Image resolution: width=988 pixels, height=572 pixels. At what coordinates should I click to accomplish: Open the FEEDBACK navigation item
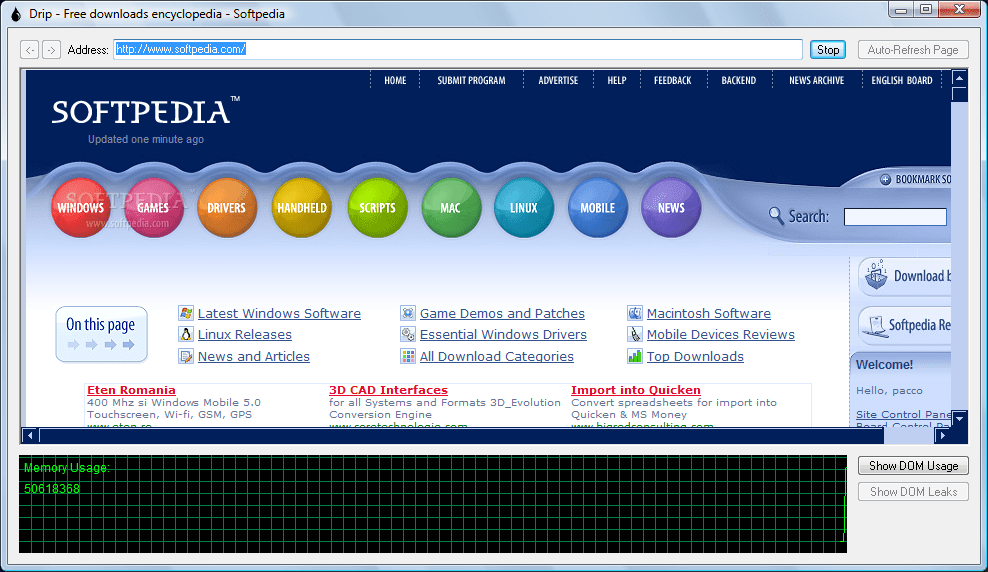[x=672, y=81]
